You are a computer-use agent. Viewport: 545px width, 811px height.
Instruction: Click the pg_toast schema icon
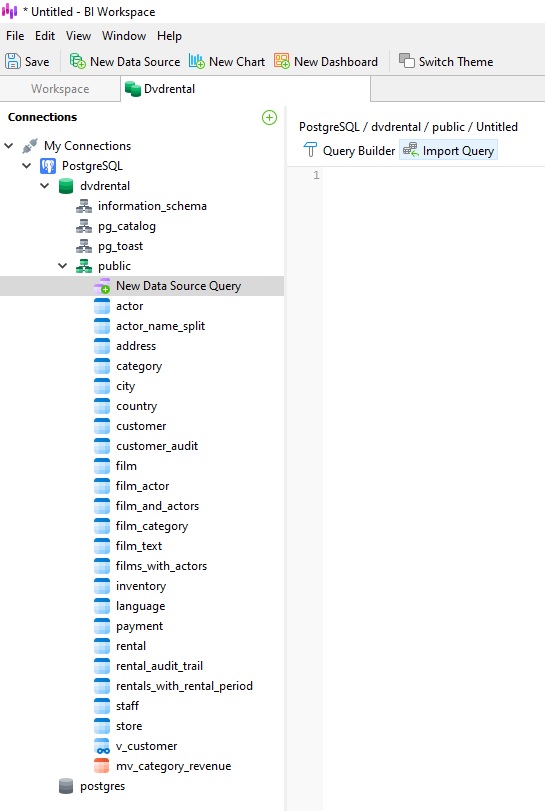coord(84,246)
